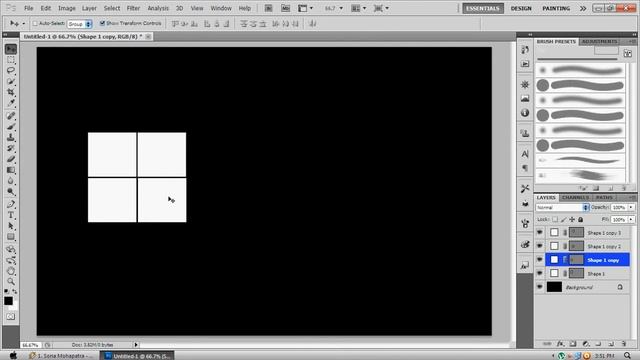The height and width of the screenshot is (360, 640).
Task: Select the Quick Selection tool
Action: [x=11, y=81]
